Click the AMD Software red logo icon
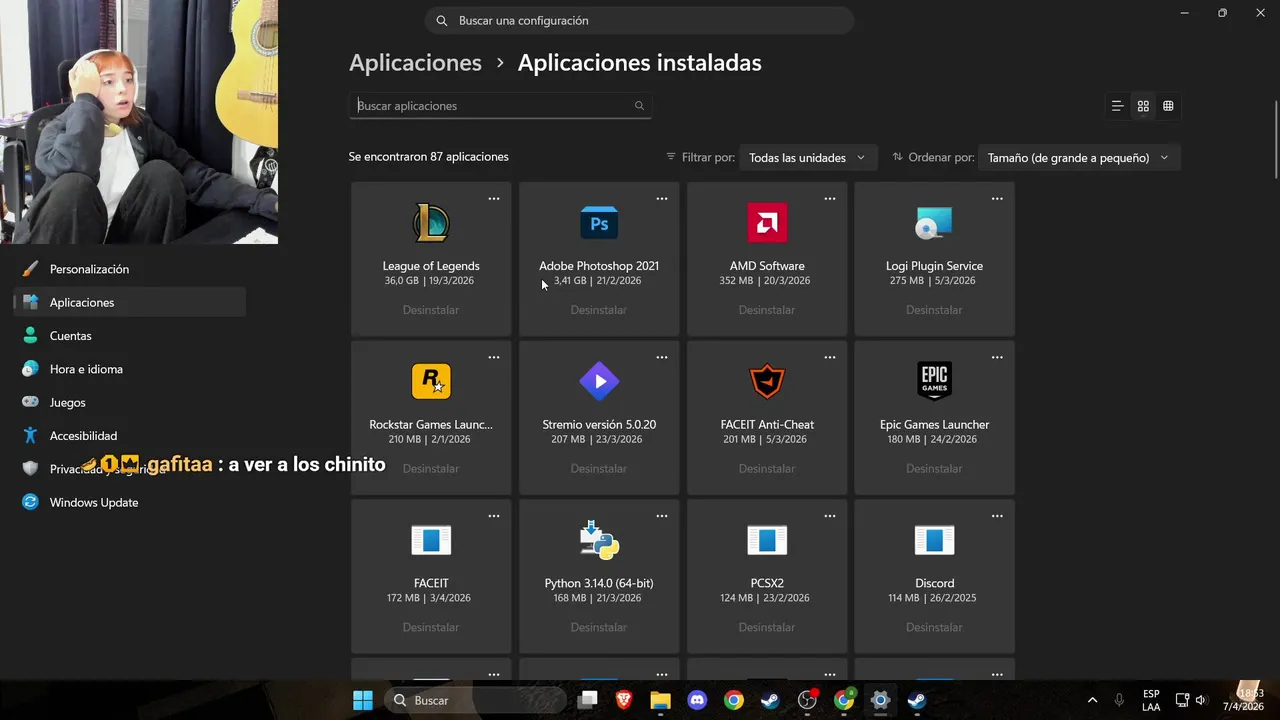The height and width of the screenshot is (720, 1280). coord(767,222)
